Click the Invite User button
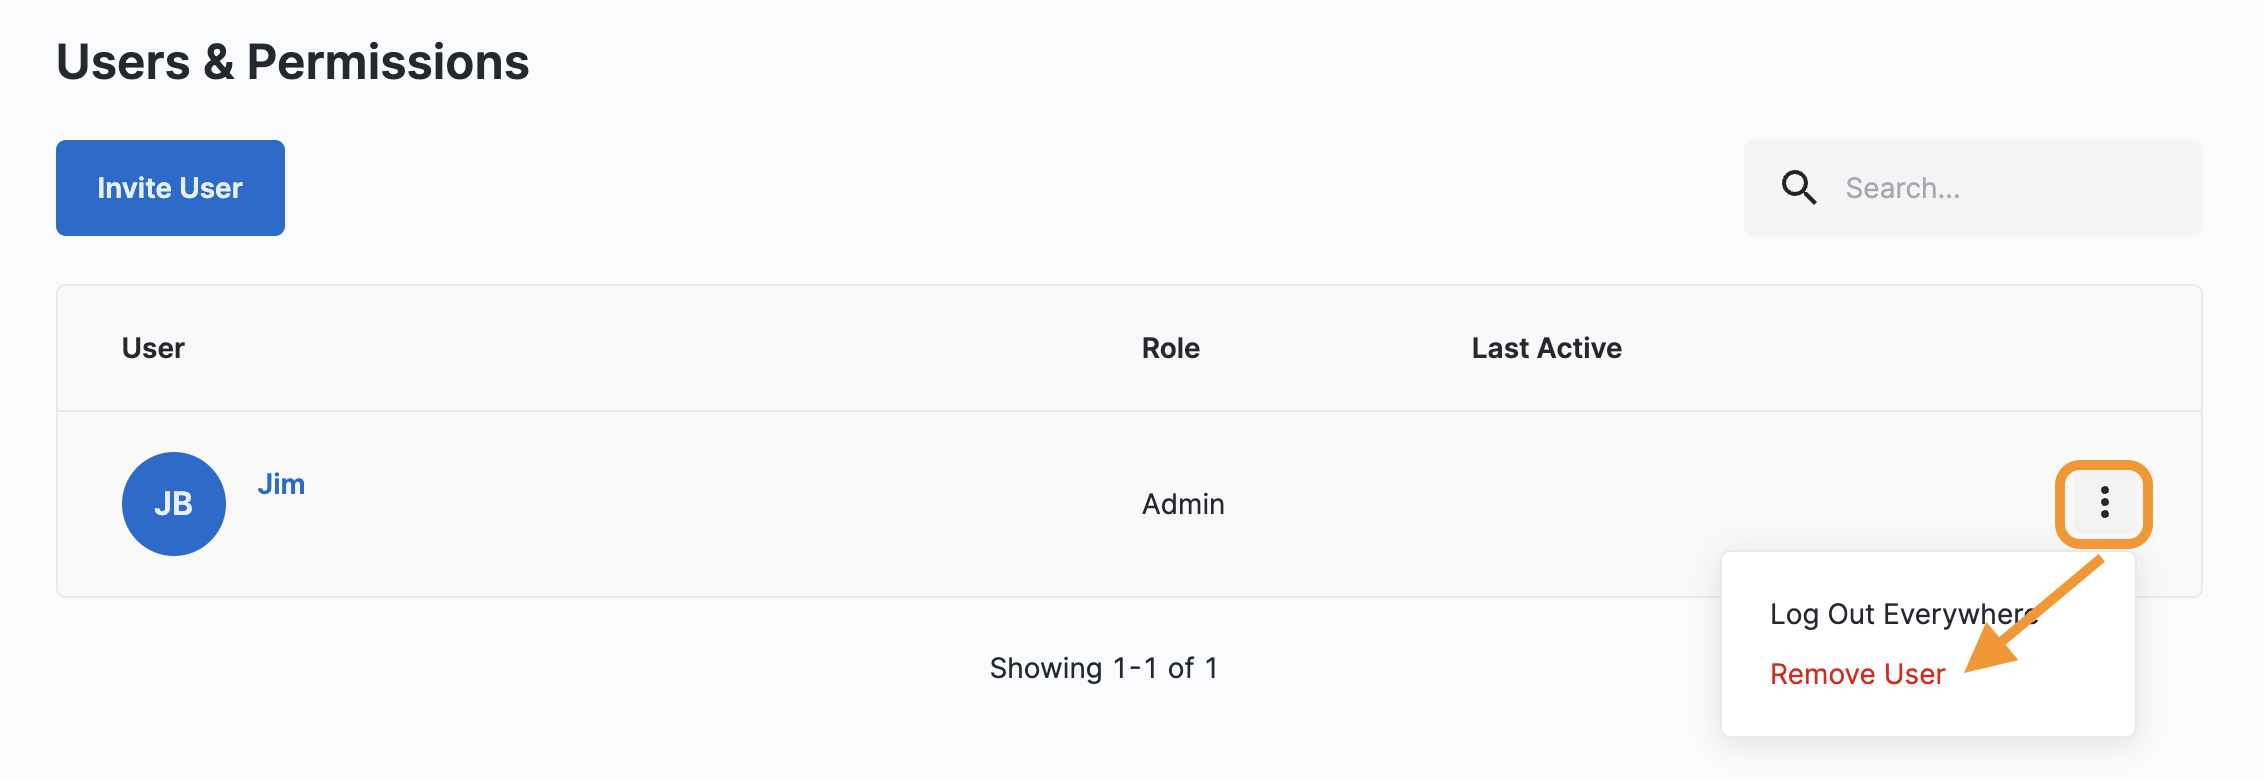The height and width of the screenshot is (780, 2264). 170,188
